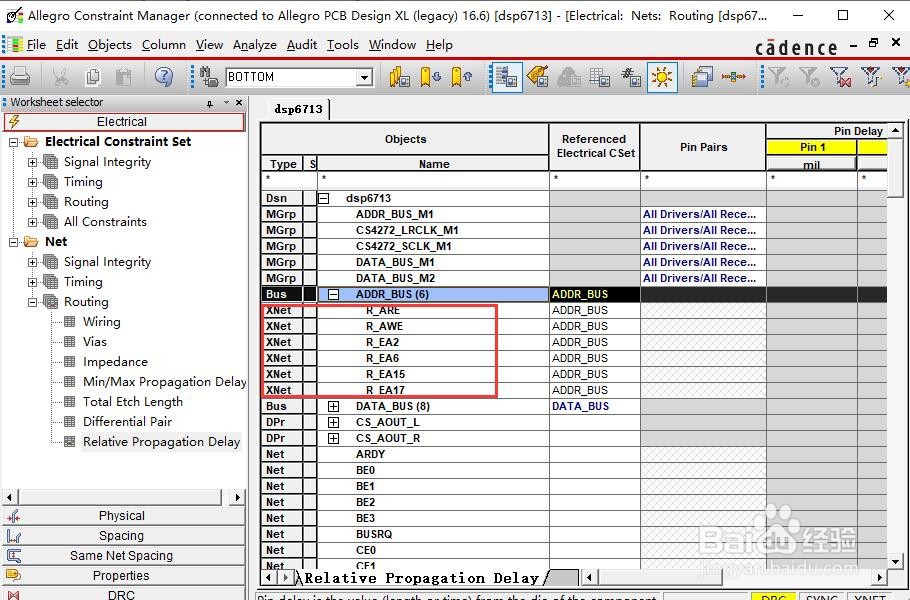
Task: Toggle the sun-shaped highlight icon
Action: tap(662, 77)
